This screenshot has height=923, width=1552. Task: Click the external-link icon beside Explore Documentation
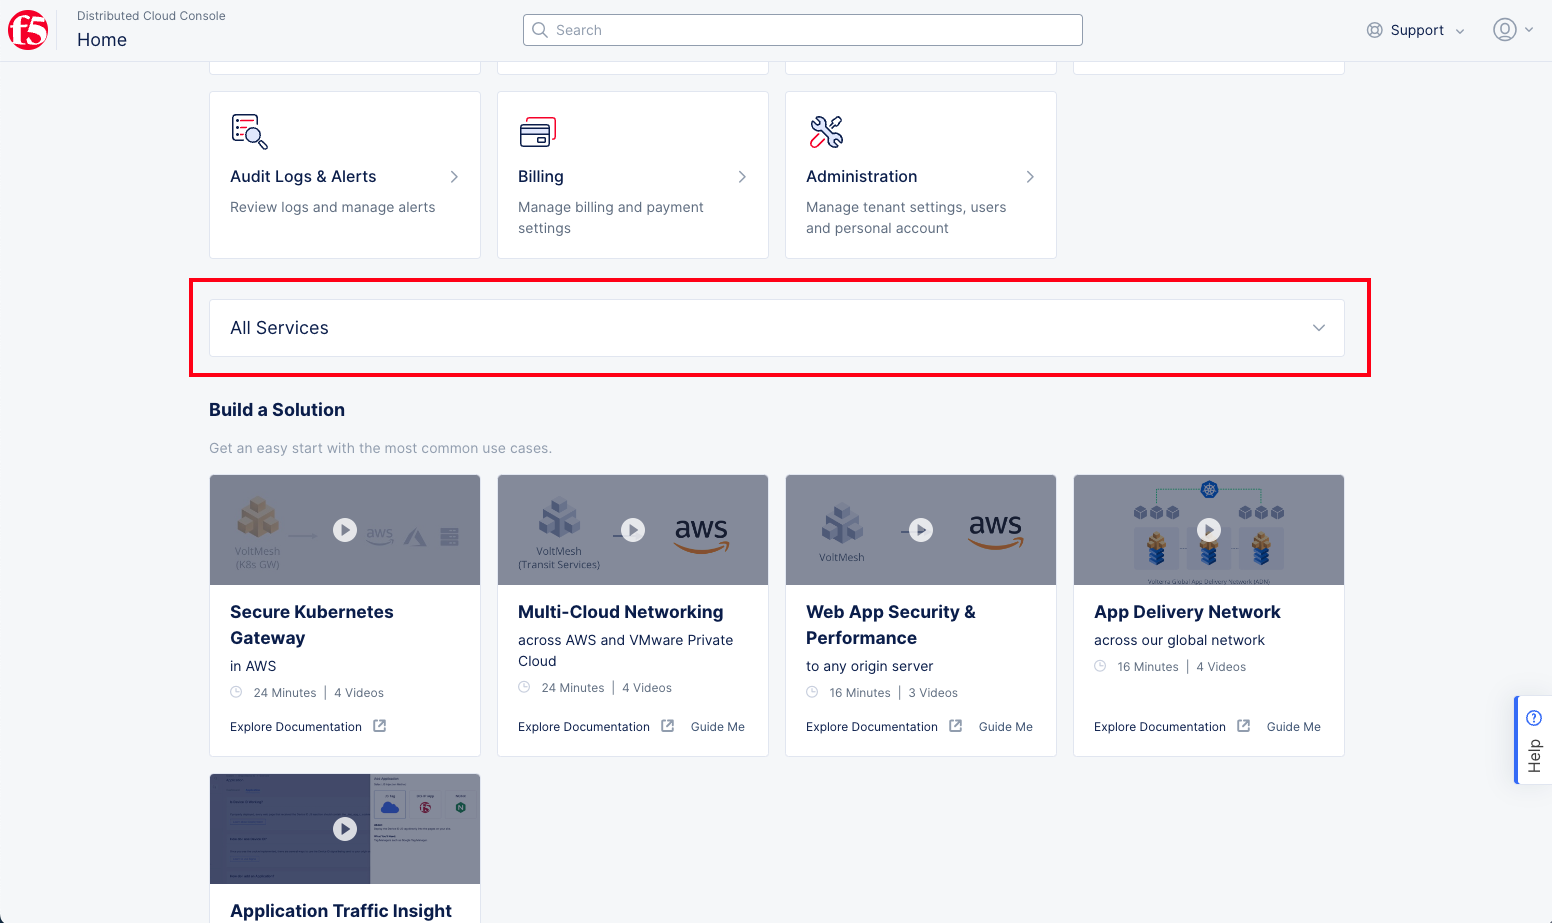379,726
